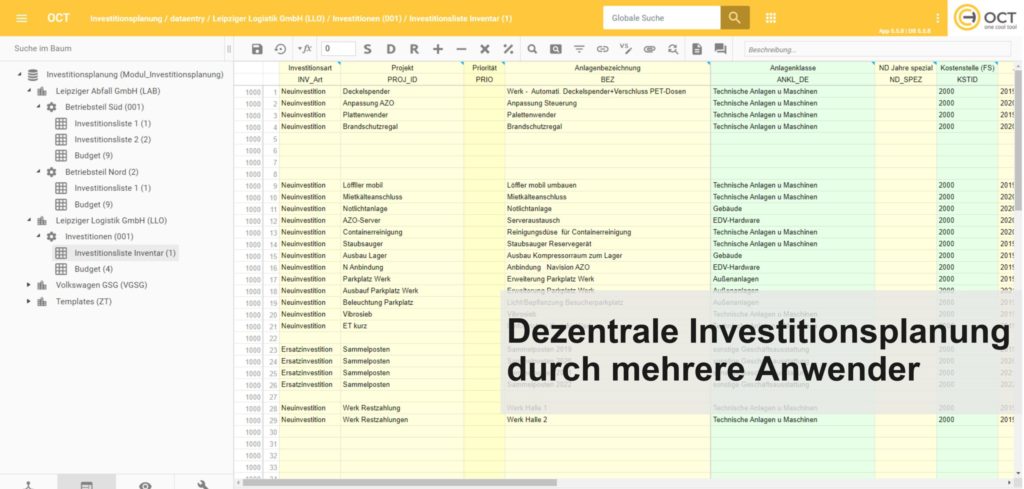Click the D toolbar button
1024x489 pixels.
pos(391,49)
